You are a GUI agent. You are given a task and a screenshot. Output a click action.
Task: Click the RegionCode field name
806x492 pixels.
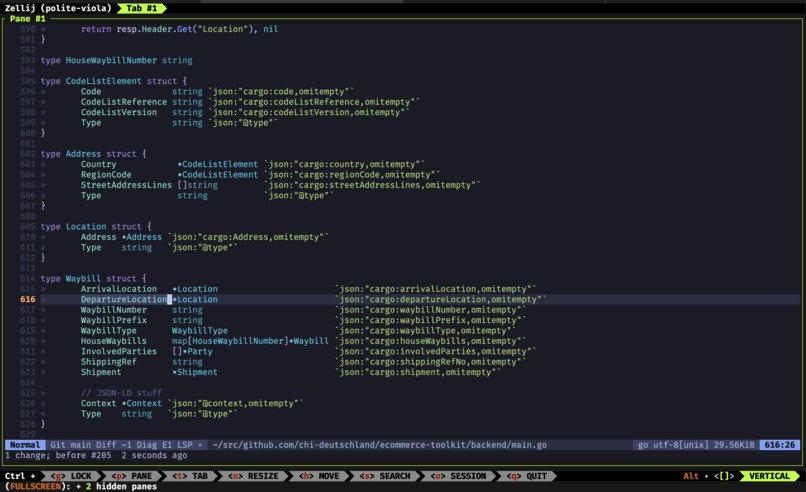(x=106, y=174)
